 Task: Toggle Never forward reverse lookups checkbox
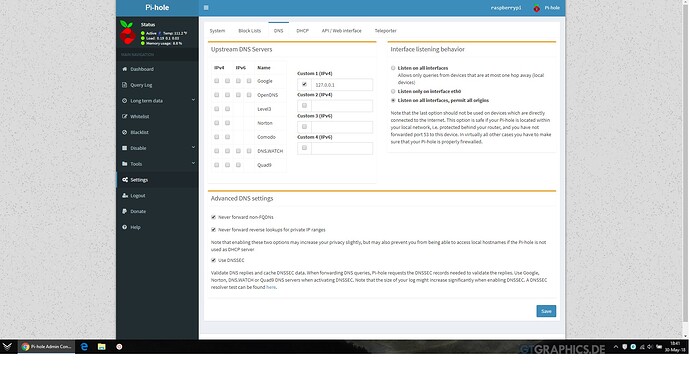click(x=213, y=230)
